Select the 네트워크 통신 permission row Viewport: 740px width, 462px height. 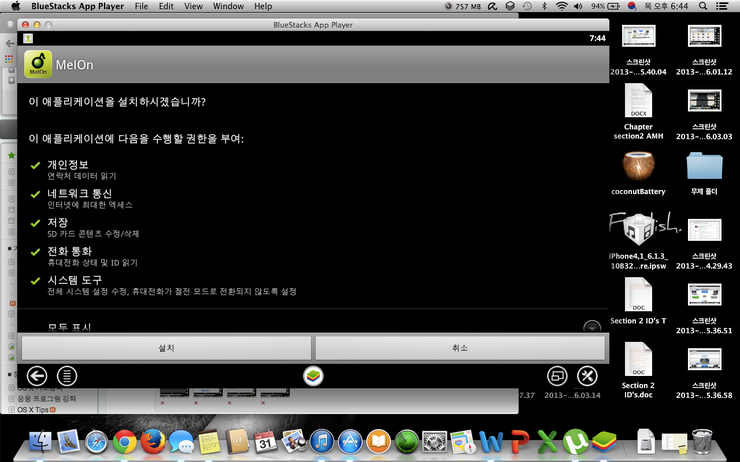click(x=312, y=198)
